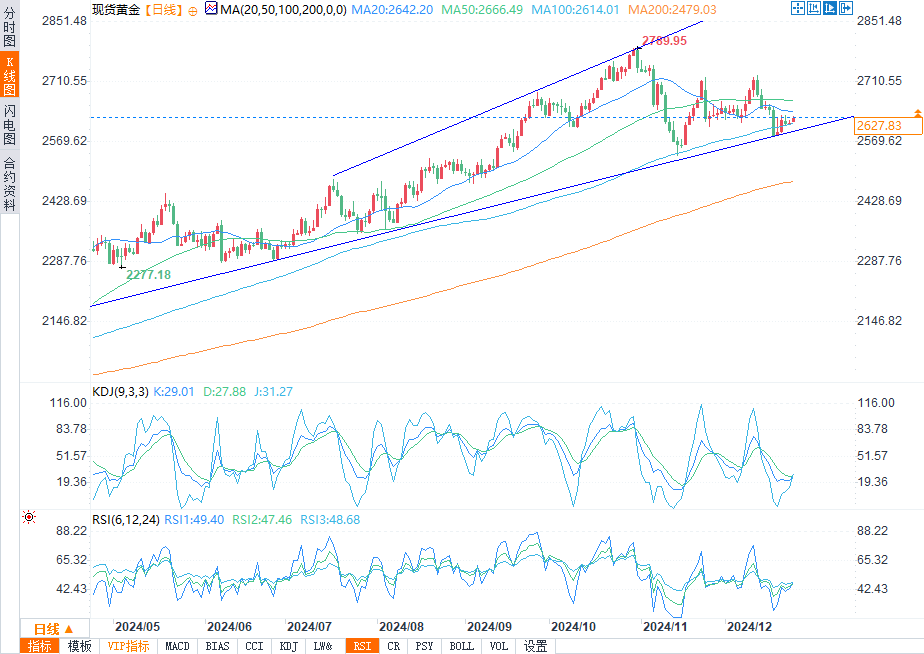Click the axis-with-left-arrow icon at top right
The image size is (924, 654).
click(814, 8)
